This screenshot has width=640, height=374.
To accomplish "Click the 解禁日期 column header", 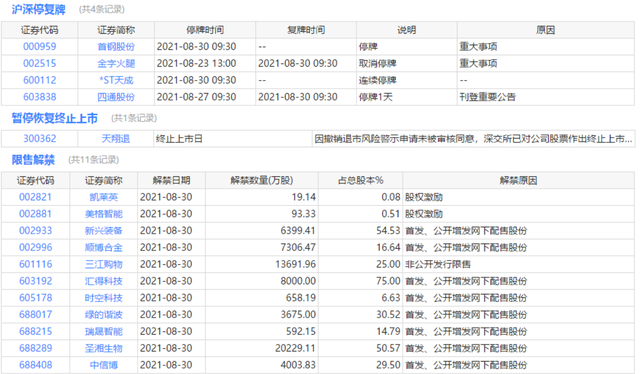I will 171,180.
